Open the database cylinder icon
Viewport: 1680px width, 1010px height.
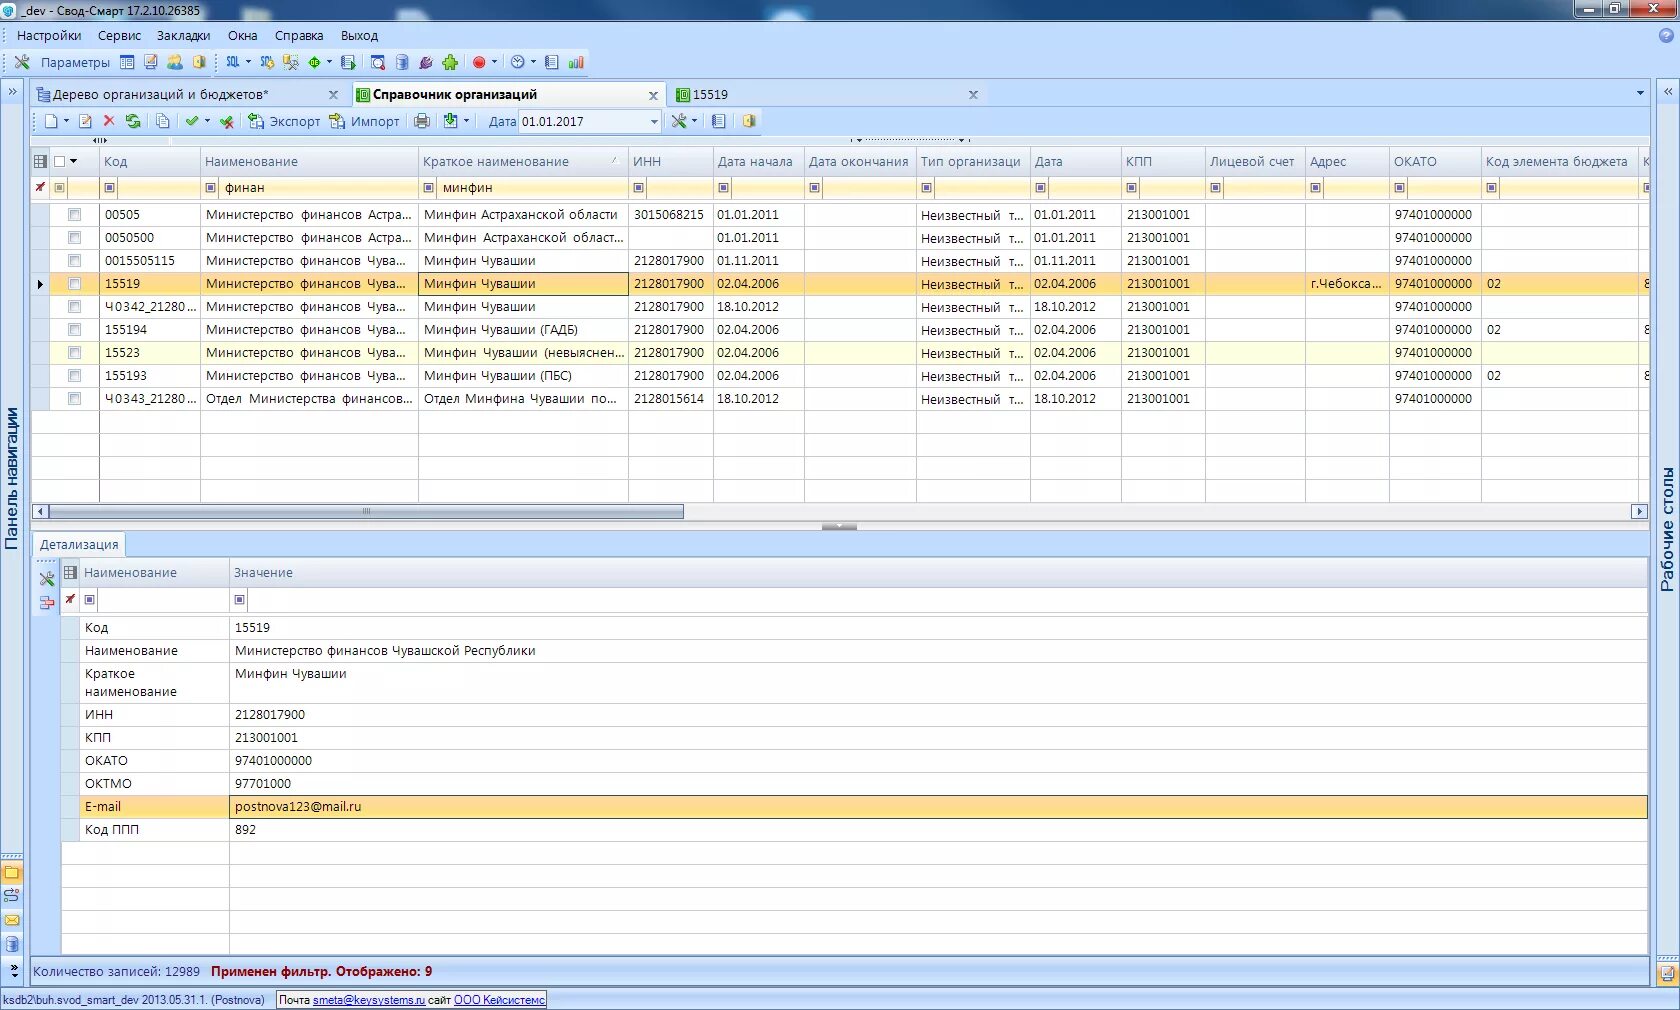pos(402,62)
